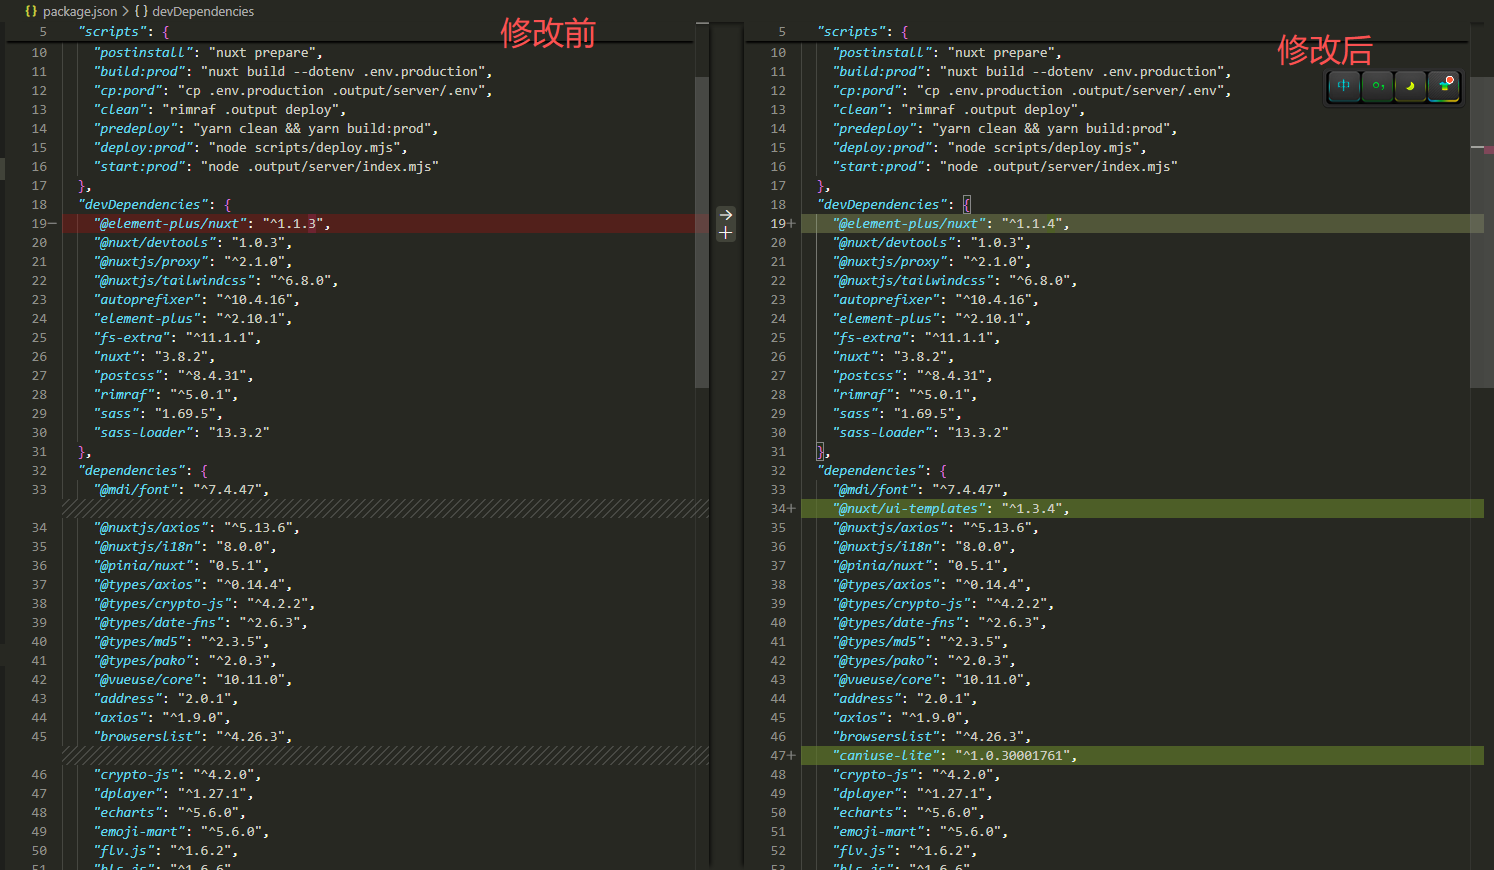The height and width of the screenshot is (870, 1494).
Task: Toggle the crescent moon IME button
Action: tap(1410, 86)
